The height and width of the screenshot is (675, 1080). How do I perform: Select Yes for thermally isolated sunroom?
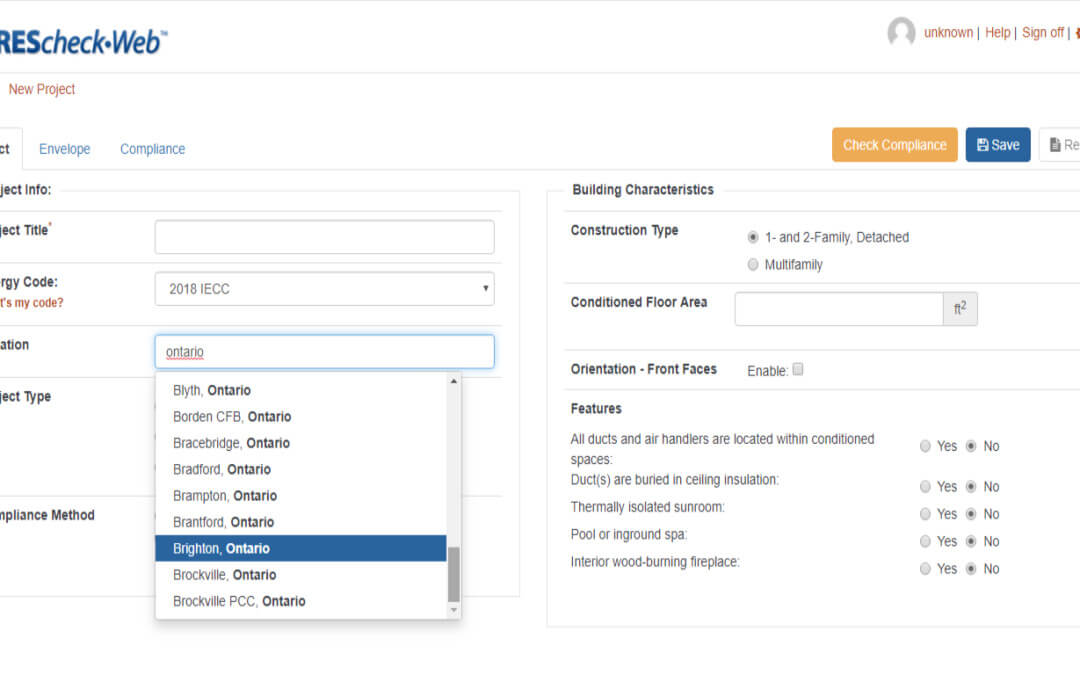[x=925, y=514]
